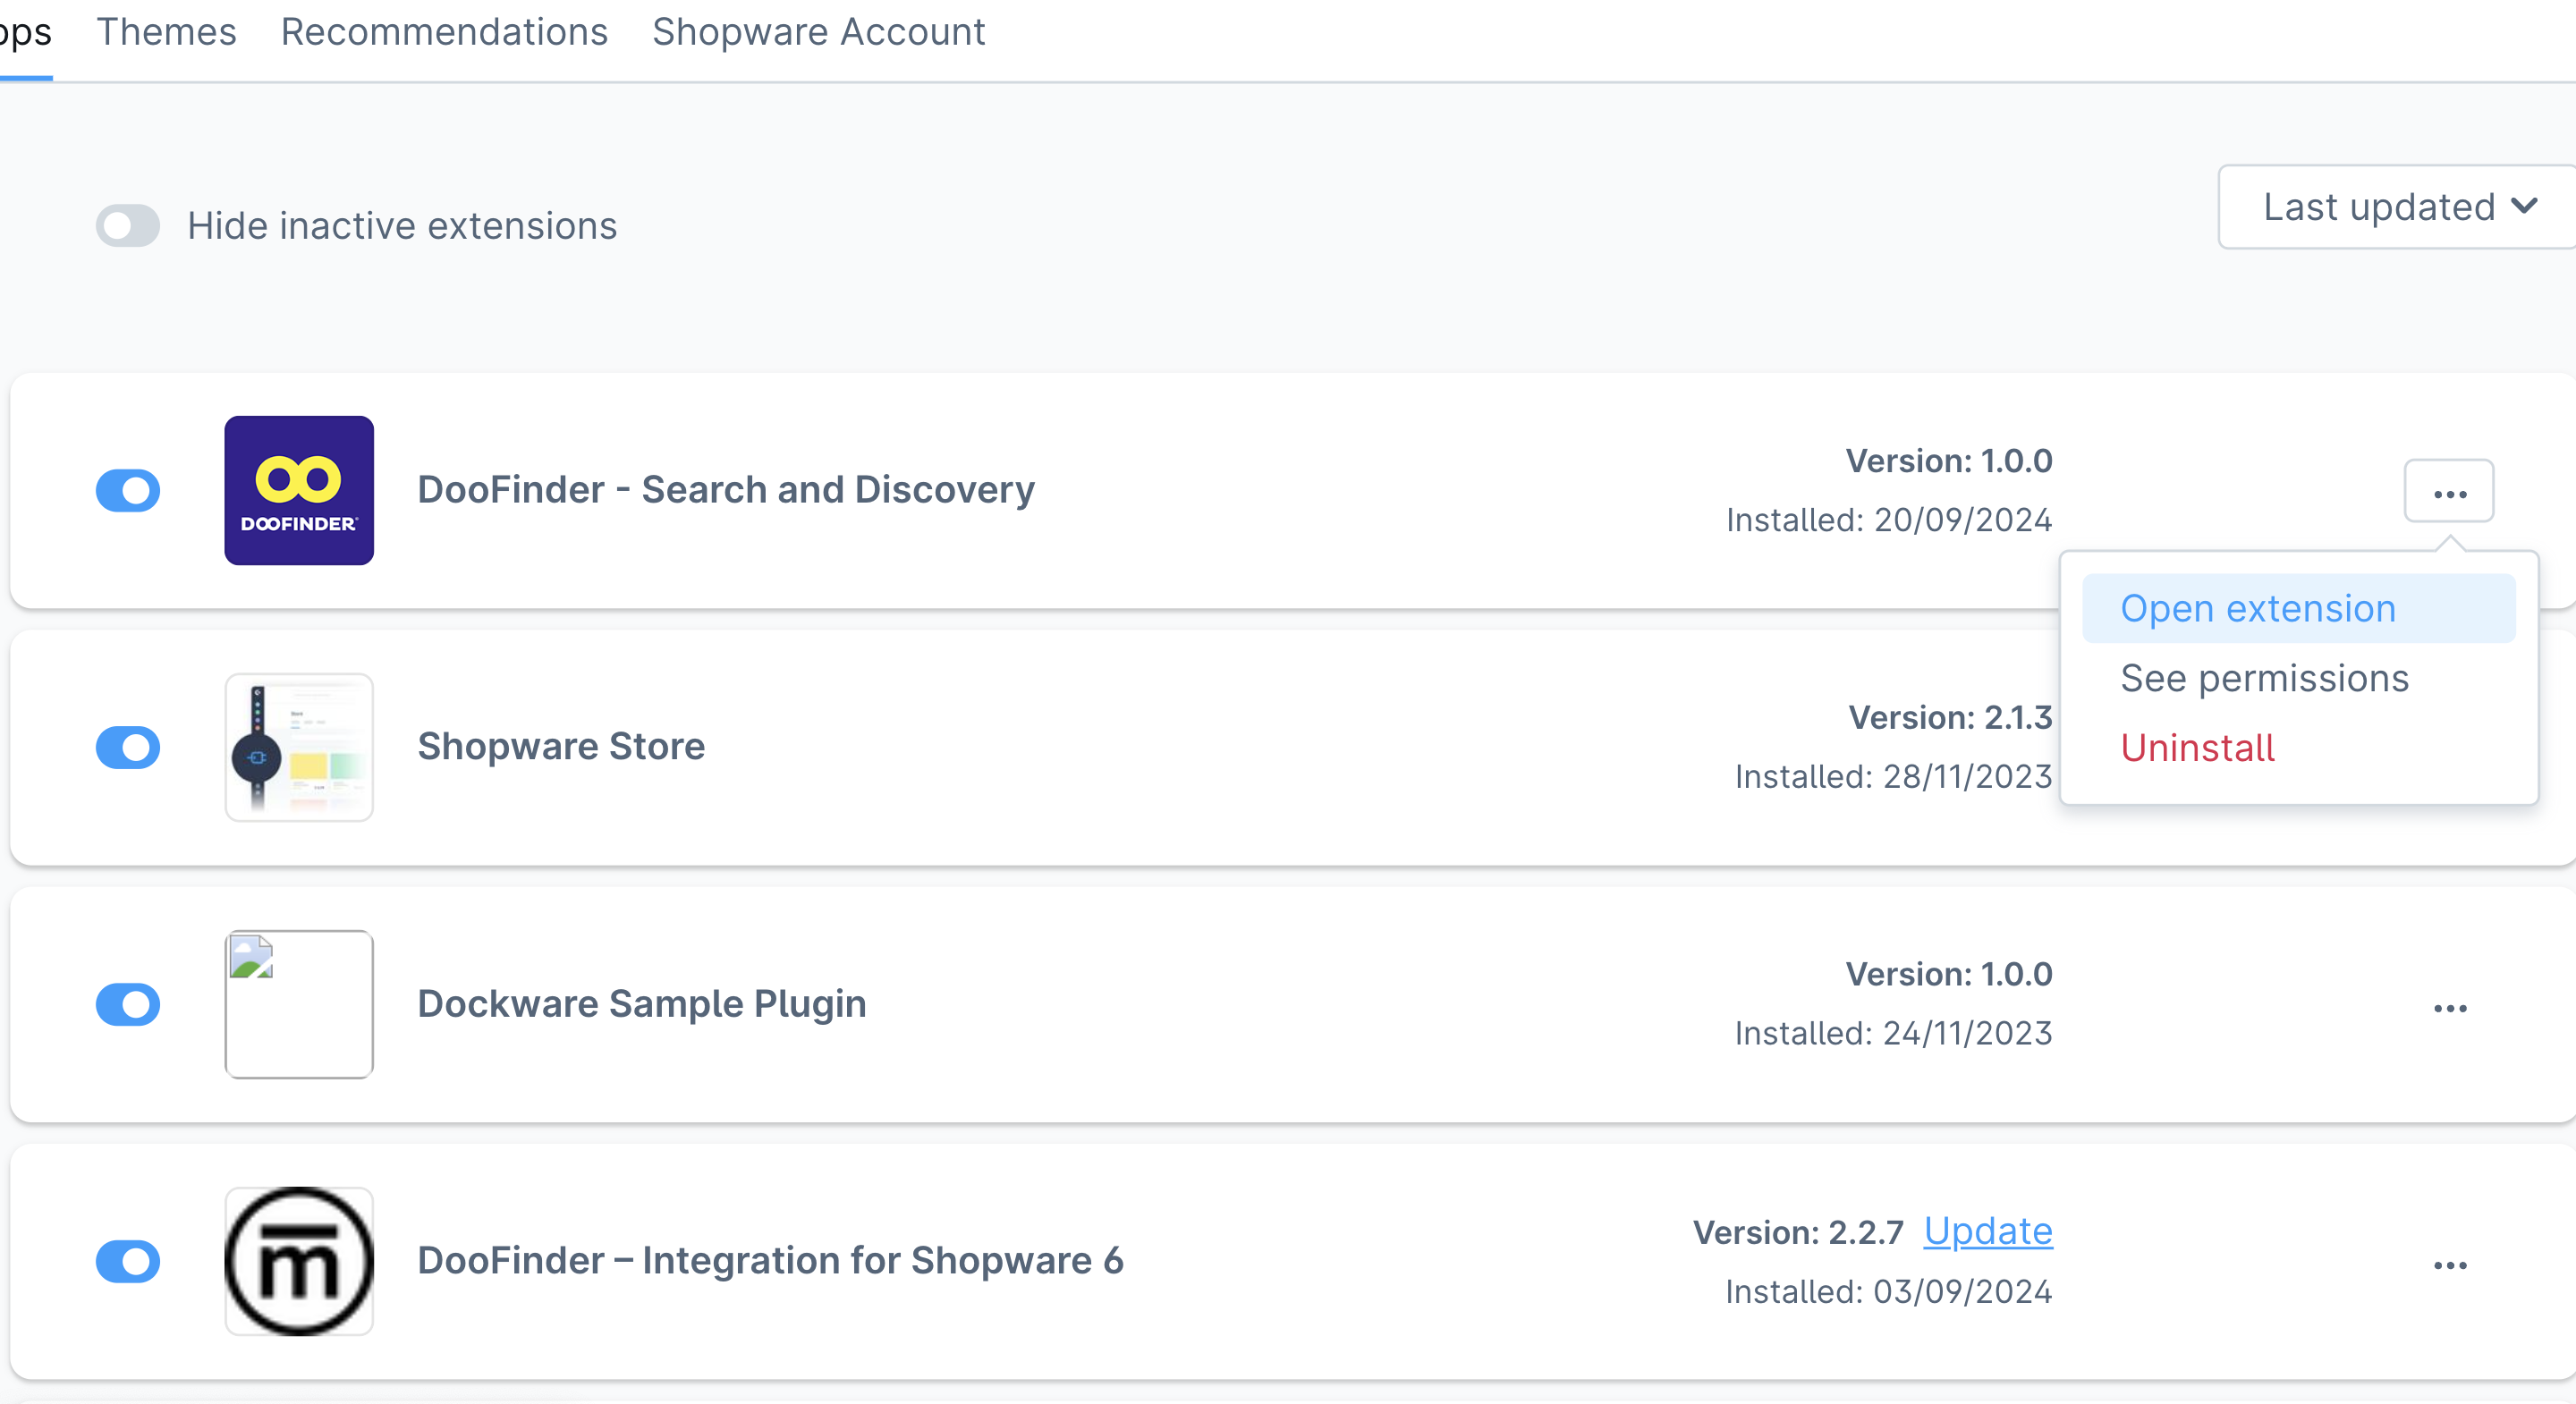This screenshot has height=1404, width=2576.
Task: Click the Version: 2.2.7 label
Action: click(1798, 1232)
